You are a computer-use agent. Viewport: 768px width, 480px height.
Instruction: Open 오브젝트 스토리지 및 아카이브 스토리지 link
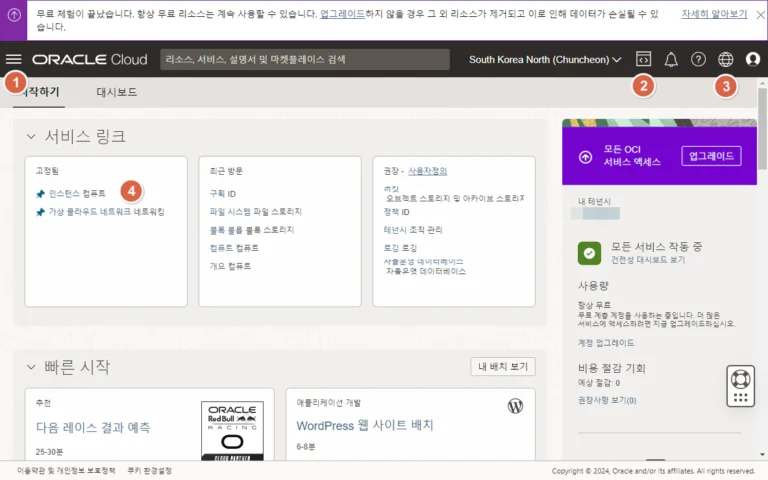(x=455, y=198)
